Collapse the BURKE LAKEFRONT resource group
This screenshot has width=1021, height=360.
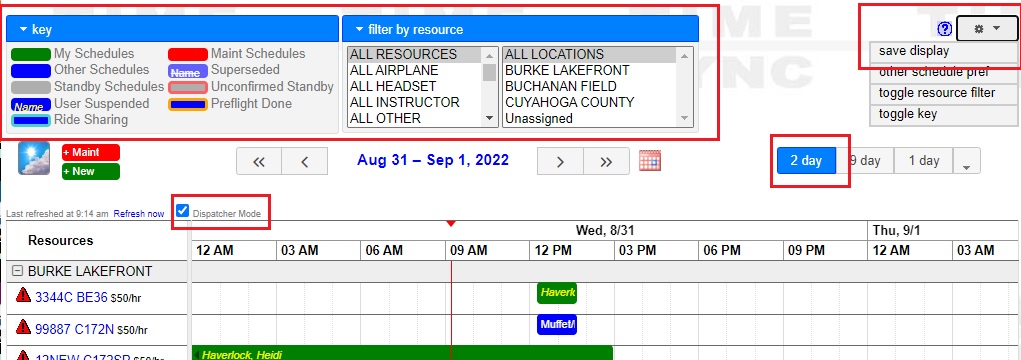tap(18, 271)
